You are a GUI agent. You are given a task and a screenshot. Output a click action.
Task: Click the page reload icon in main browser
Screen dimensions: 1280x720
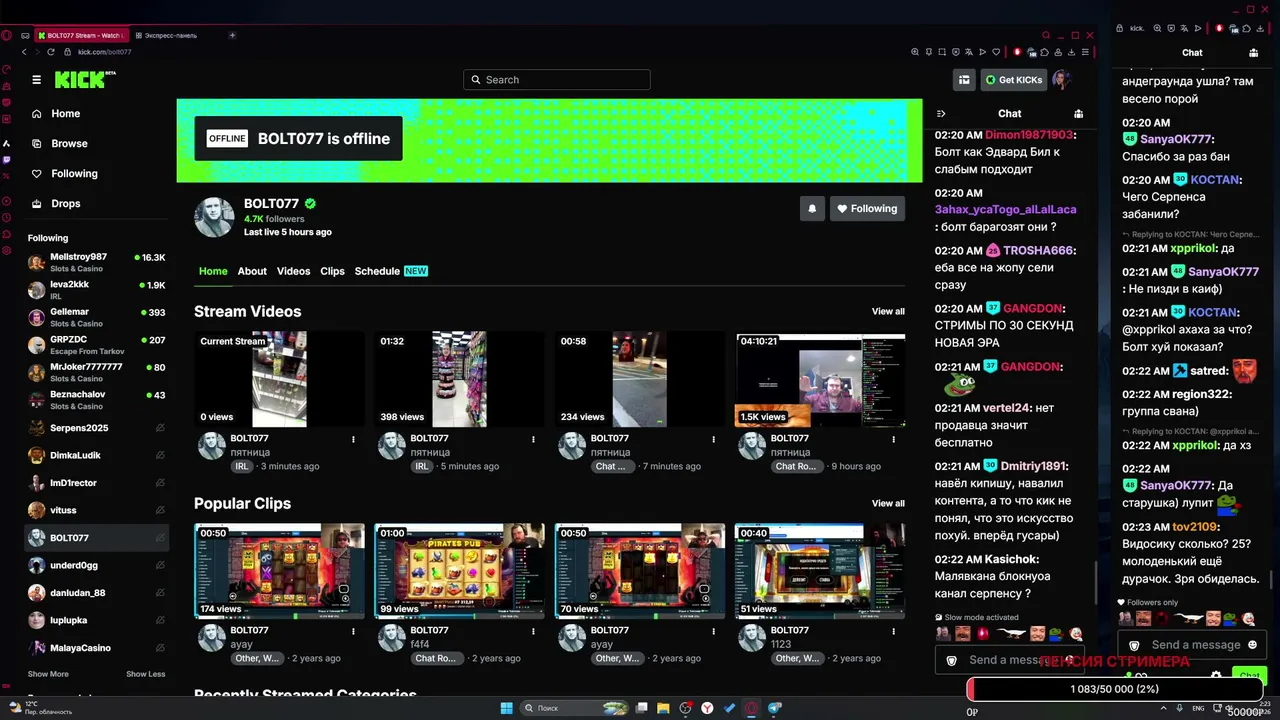point(52,52)
